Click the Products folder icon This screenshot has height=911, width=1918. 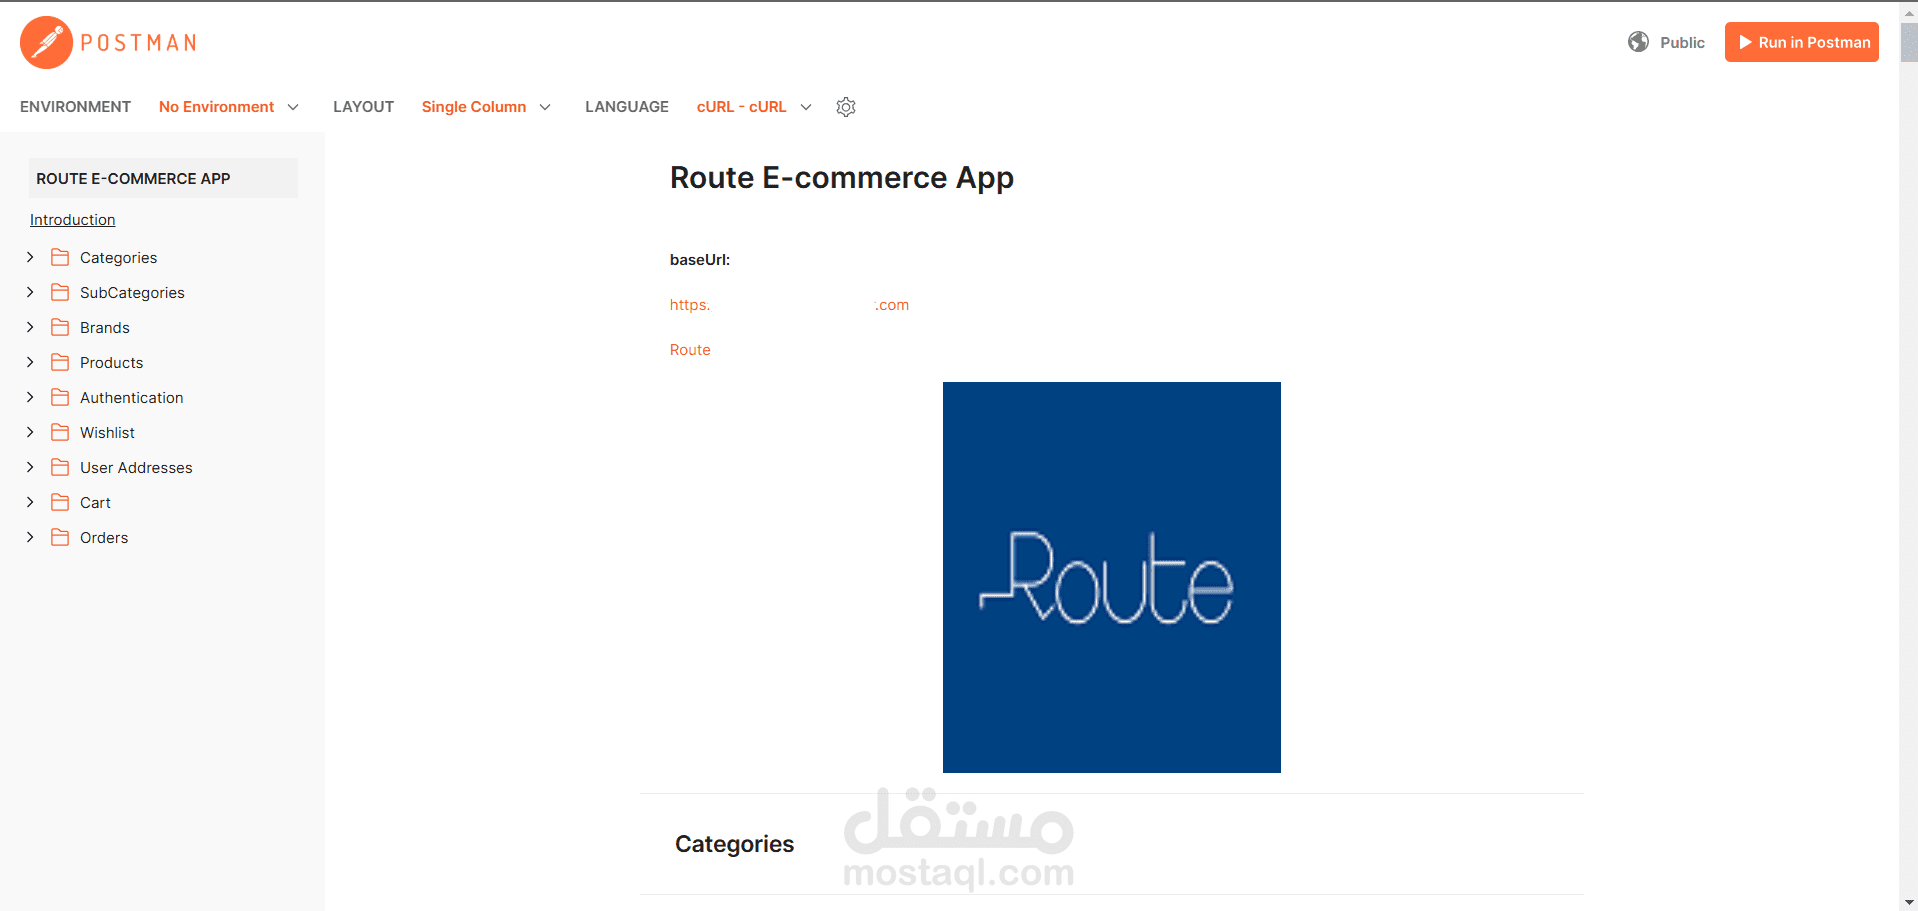pyautogui.click(x=60, y=362)
